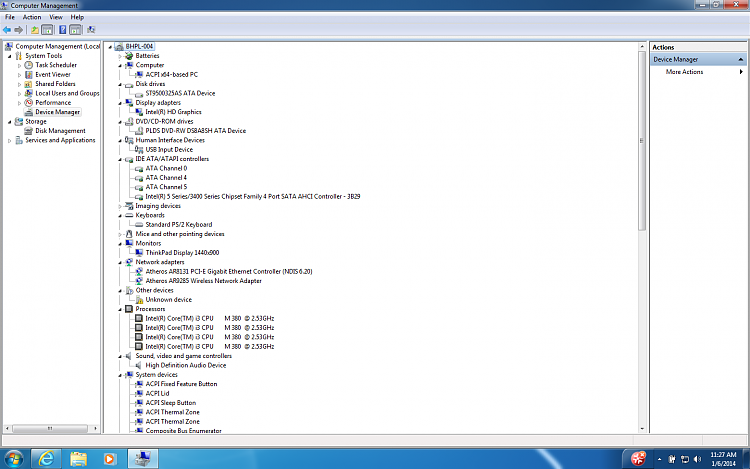
Task: Click the device list vertical scrollbar
Action: point(642,141)
